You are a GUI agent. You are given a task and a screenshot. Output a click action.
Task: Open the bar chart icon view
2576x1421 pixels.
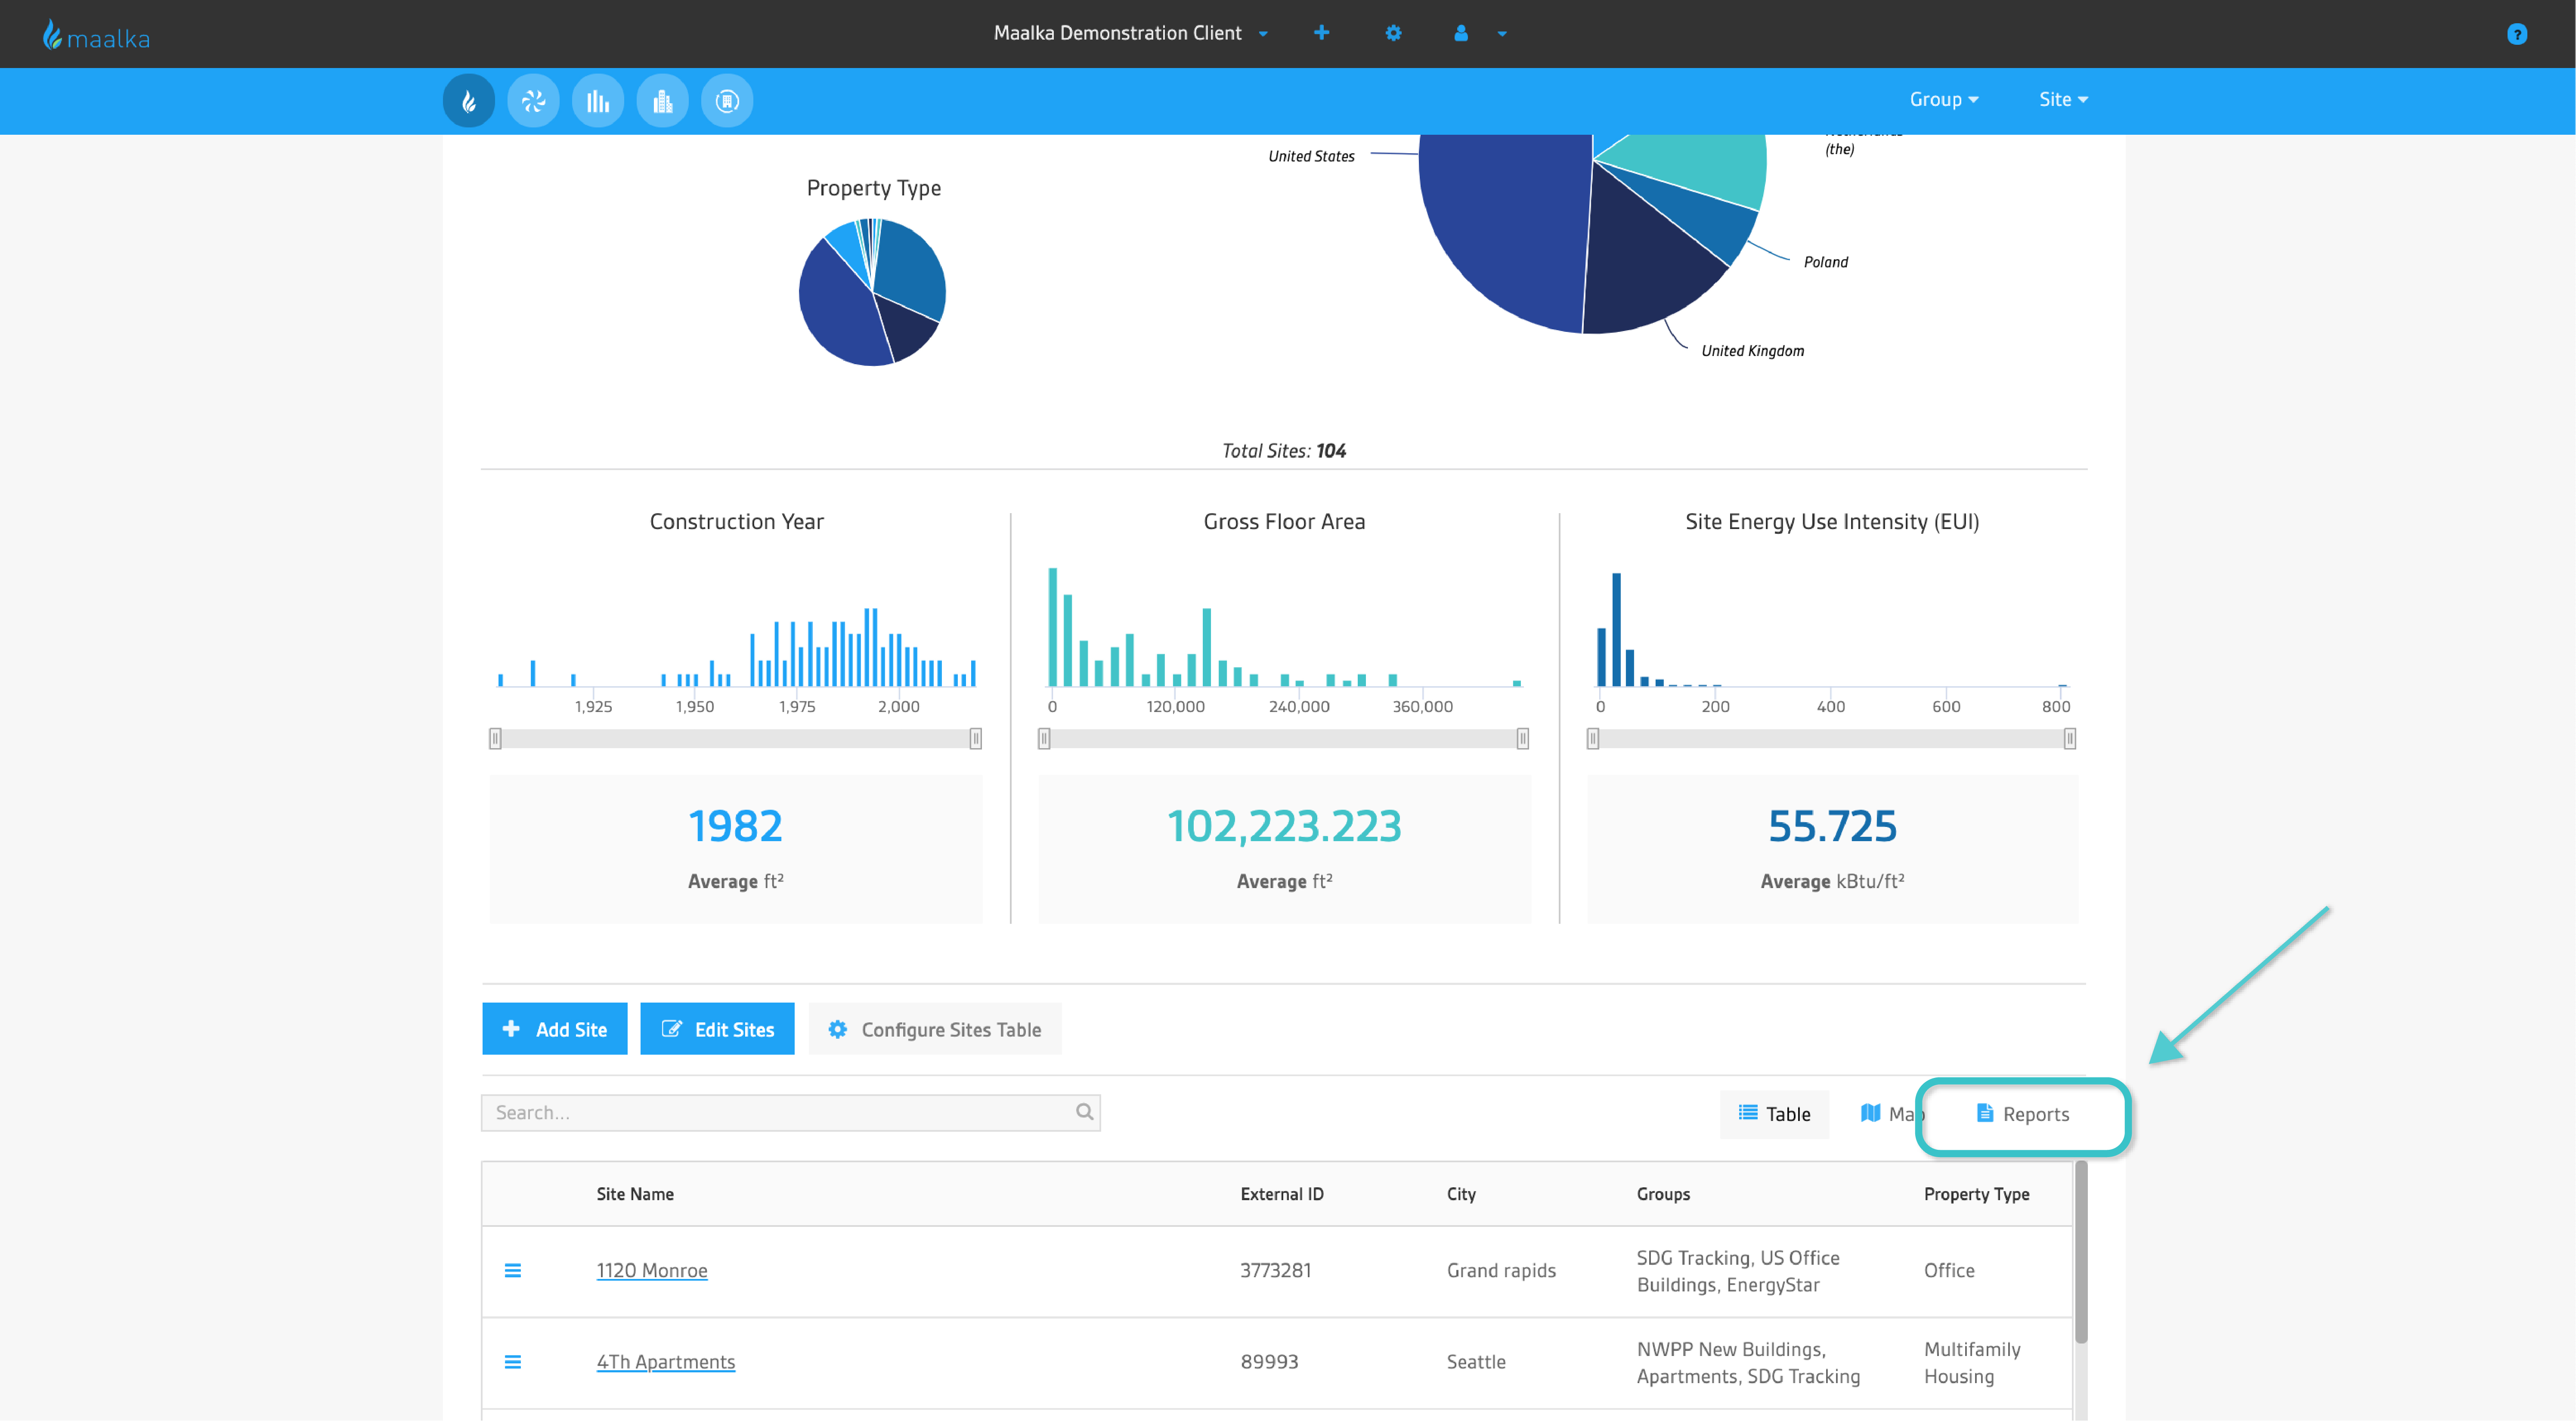598,100
